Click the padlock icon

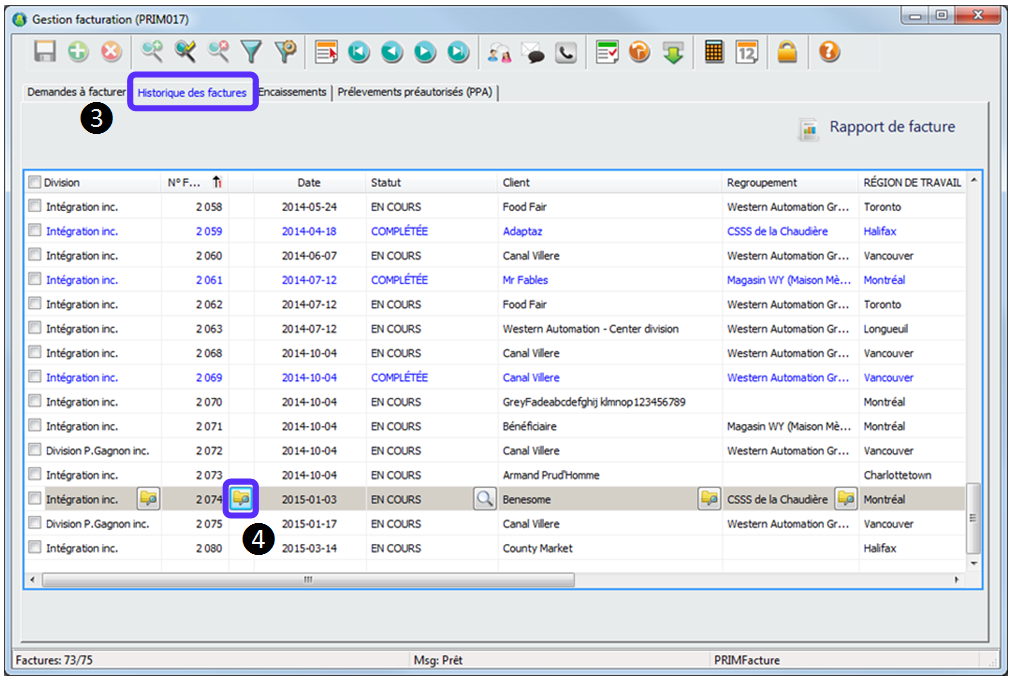click(787, 52)
